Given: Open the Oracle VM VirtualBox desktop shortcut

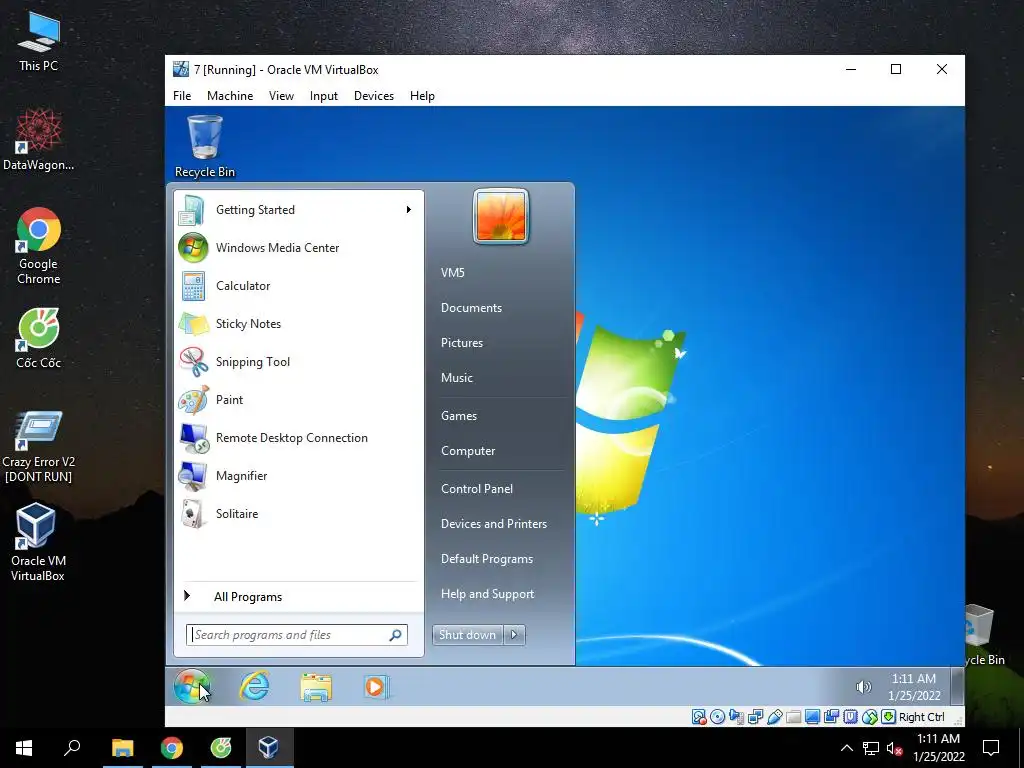Looking at the screenshot, I should [x=37, y=542].
